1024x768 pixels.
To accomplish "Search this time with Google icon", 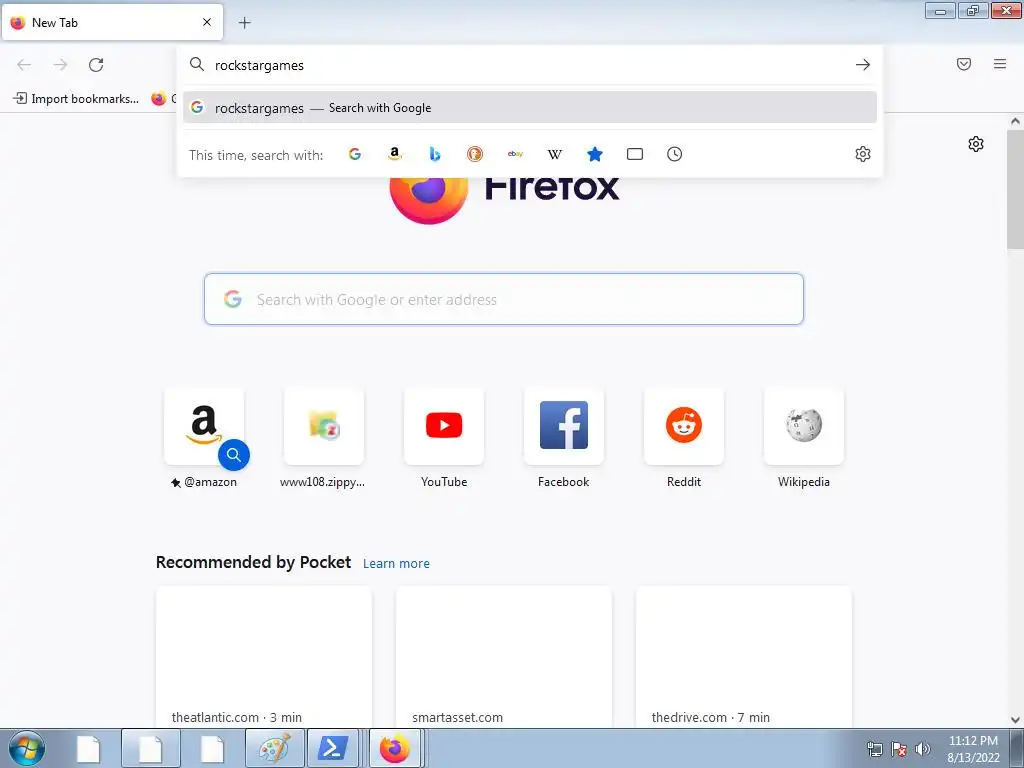I will [355, 154].
